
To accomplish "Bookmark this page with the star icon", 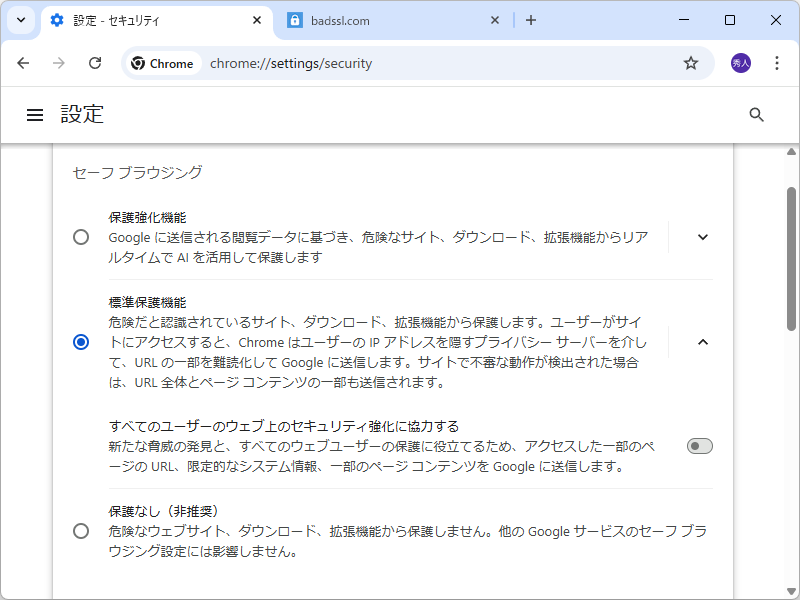I will 690,62.
